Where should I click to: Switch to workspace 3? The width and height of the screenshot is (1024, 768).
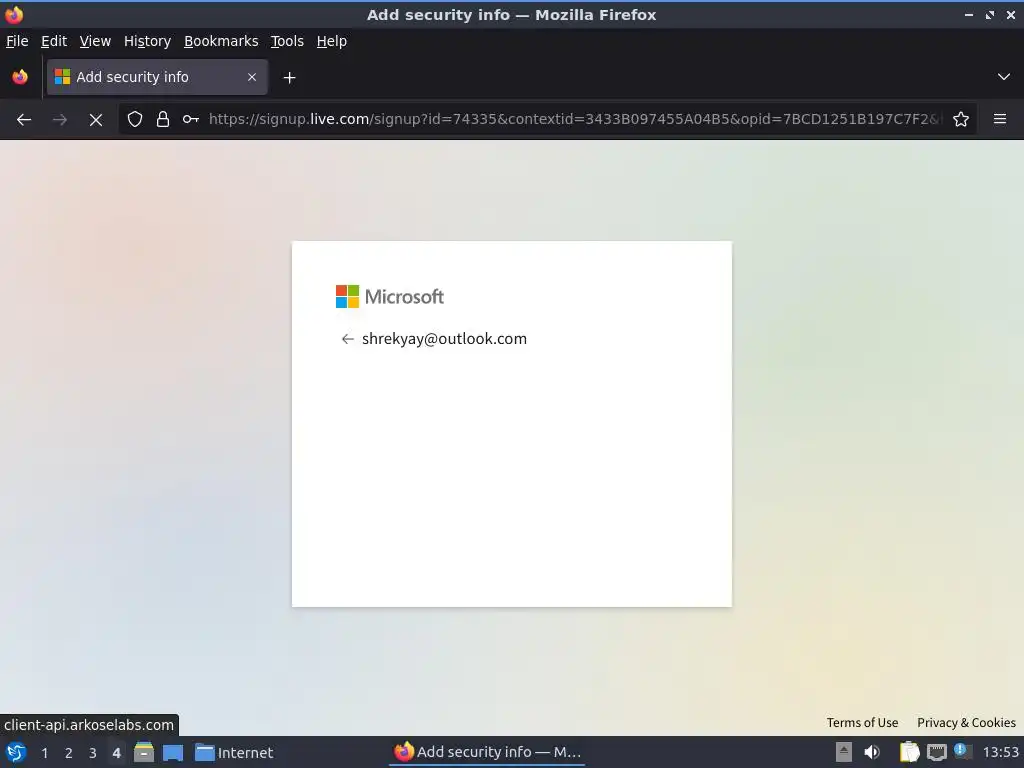(x=93, y=753)
